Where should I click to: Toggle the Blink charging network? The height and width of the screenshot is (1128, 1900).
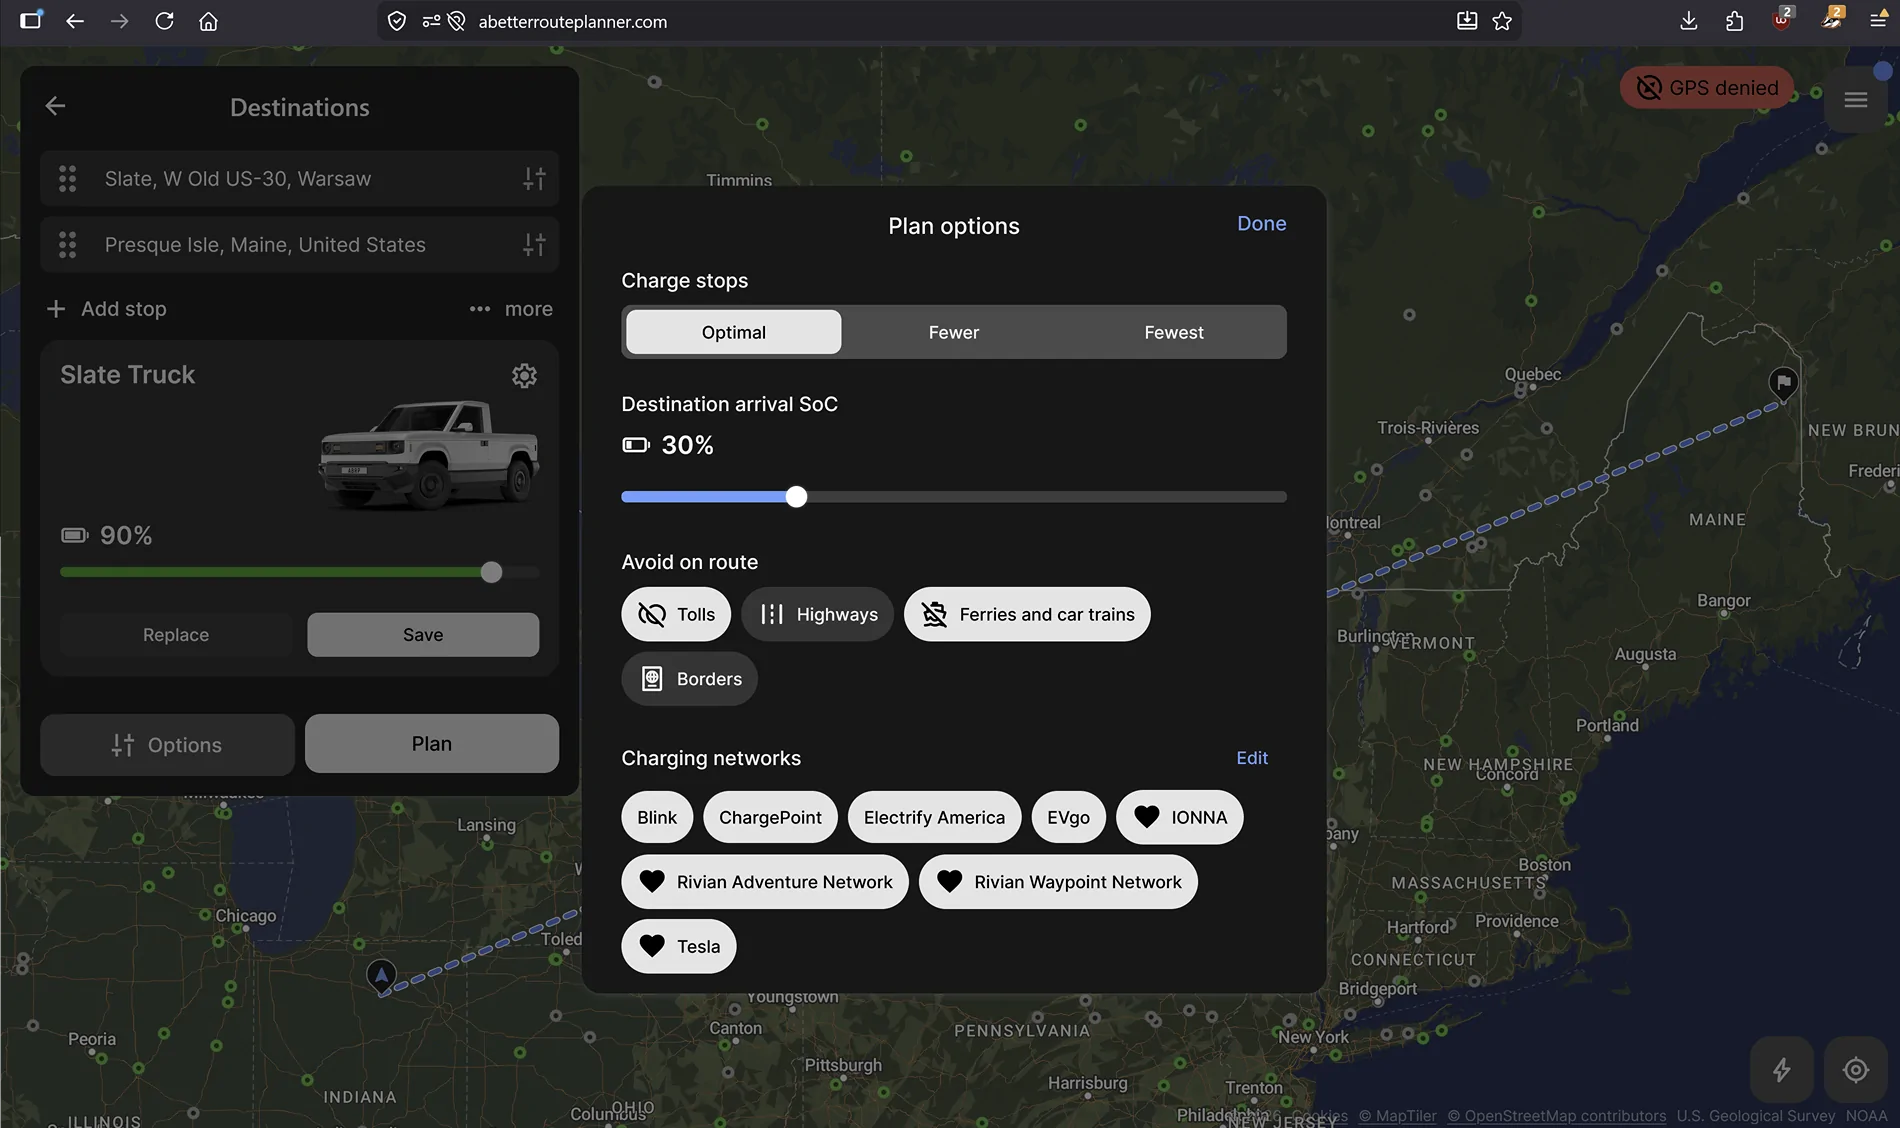(657, 817)
